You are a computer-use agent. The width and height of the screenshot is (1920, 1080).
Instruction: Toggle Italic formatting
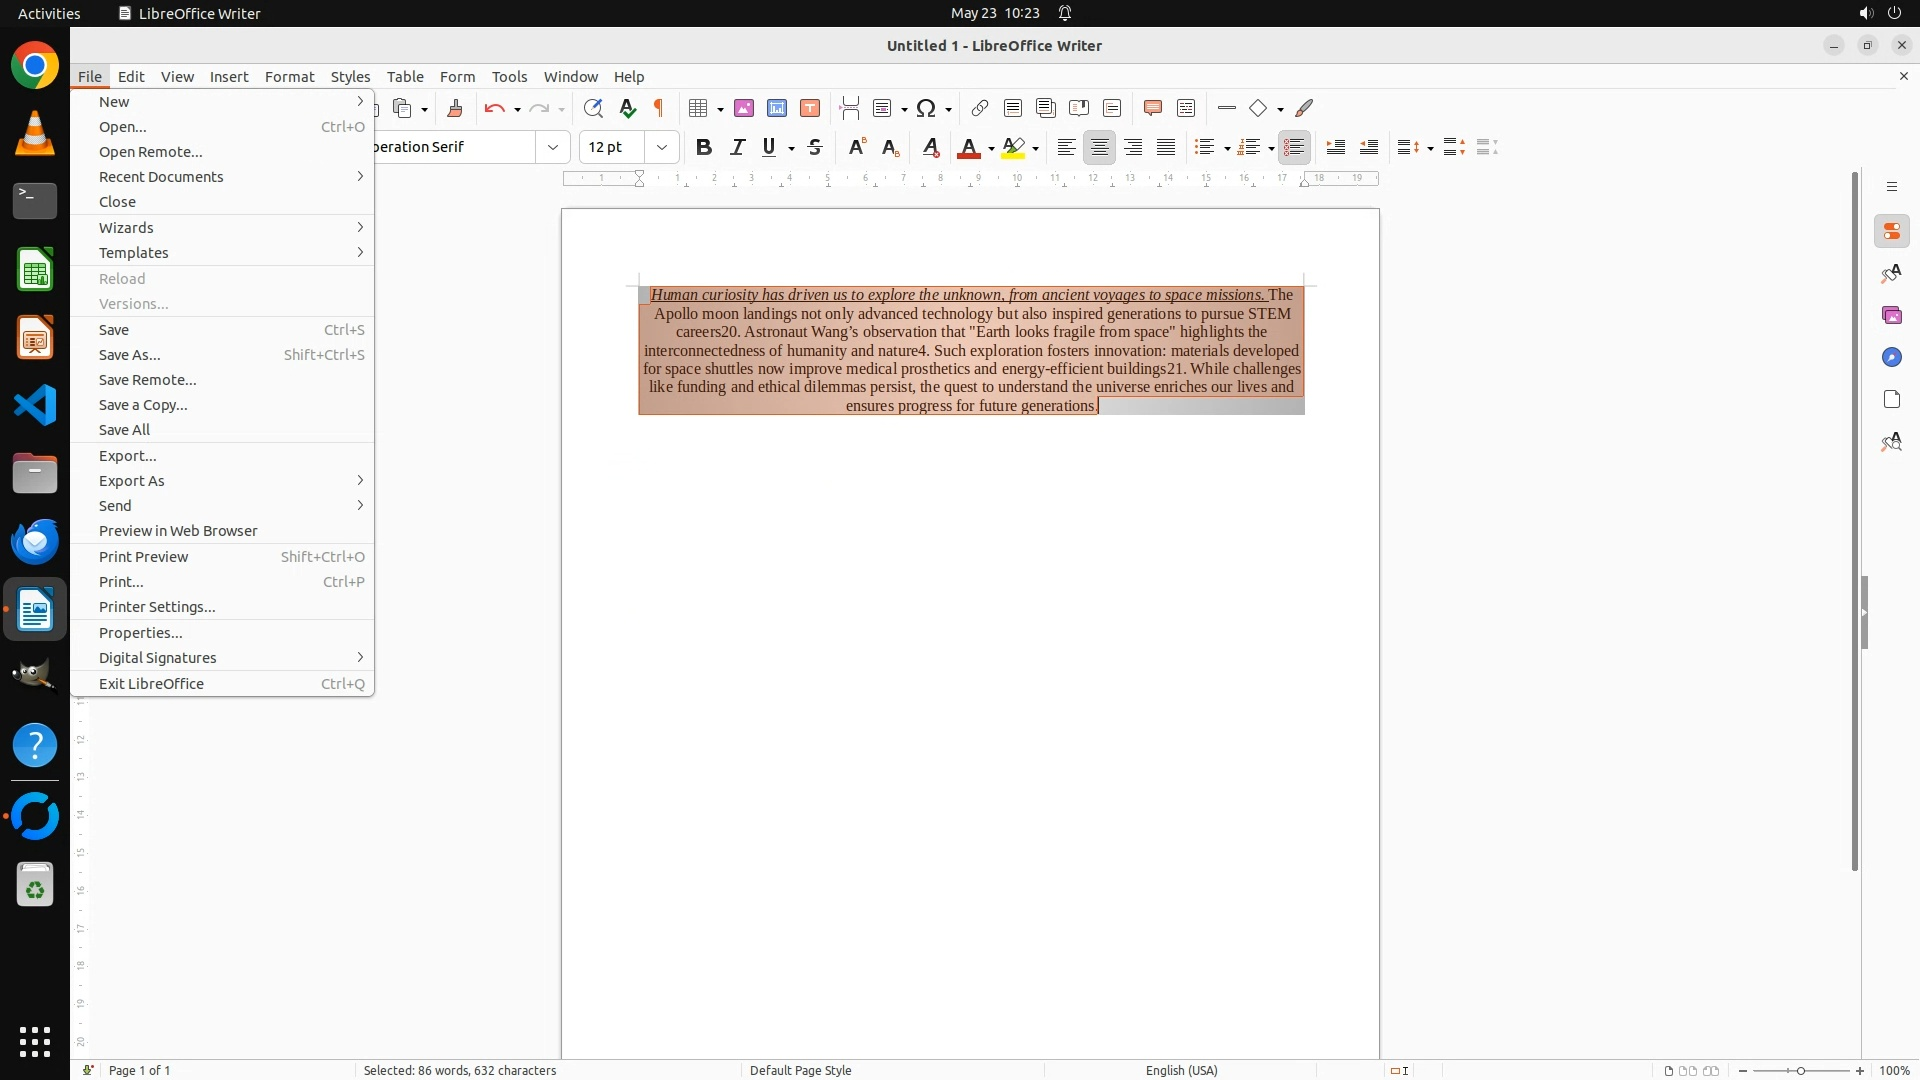click(x=737, y=147)
